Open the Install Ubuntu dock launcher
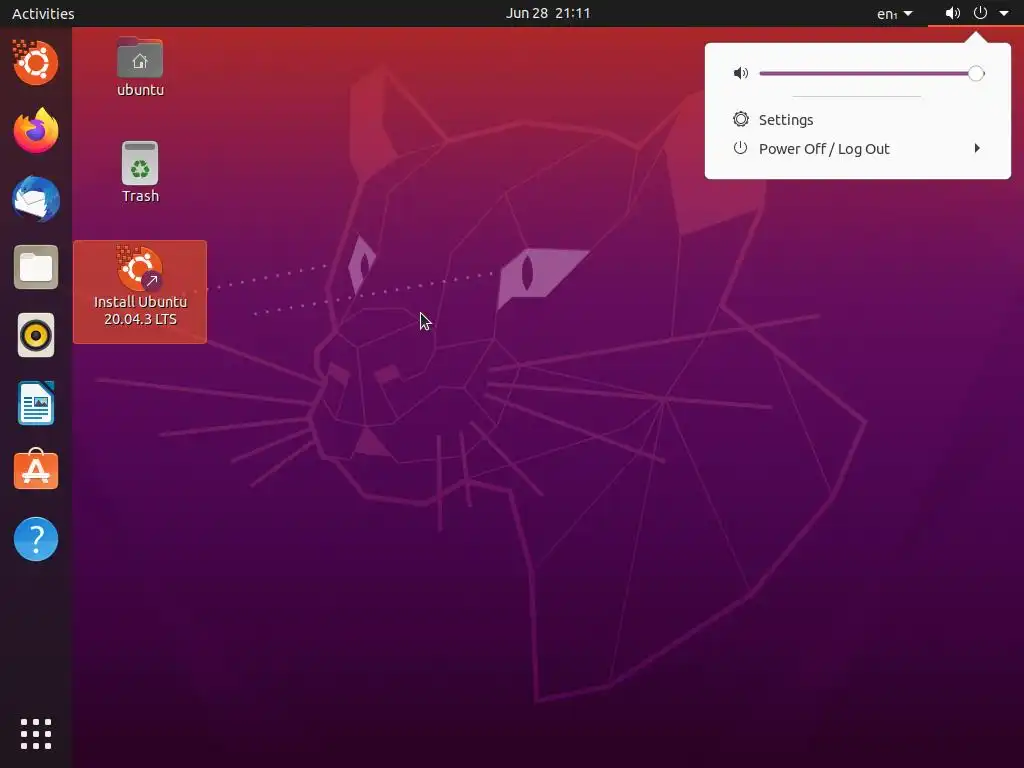This screenshot has height=768, width=1024. (x=35, y=63)
